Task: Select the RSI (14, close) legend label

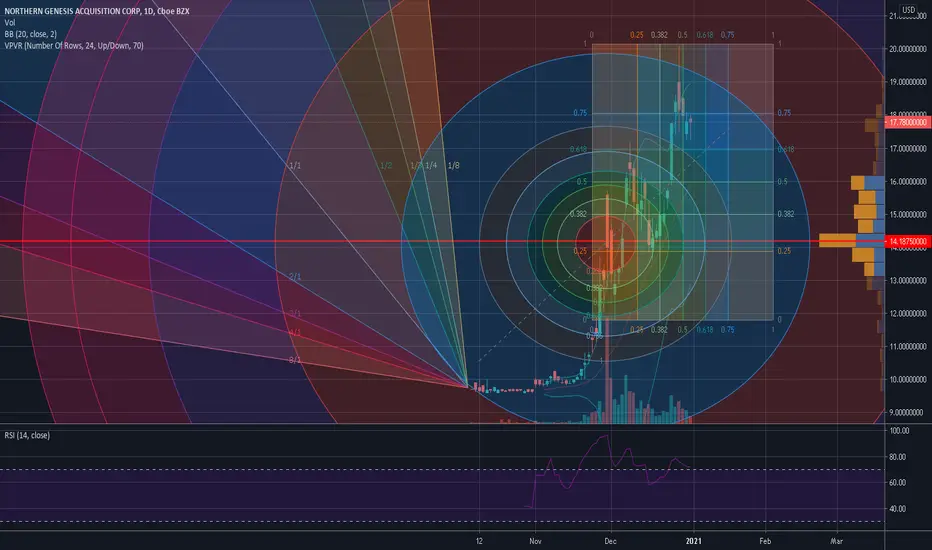Action: click(x=27, y=435)
